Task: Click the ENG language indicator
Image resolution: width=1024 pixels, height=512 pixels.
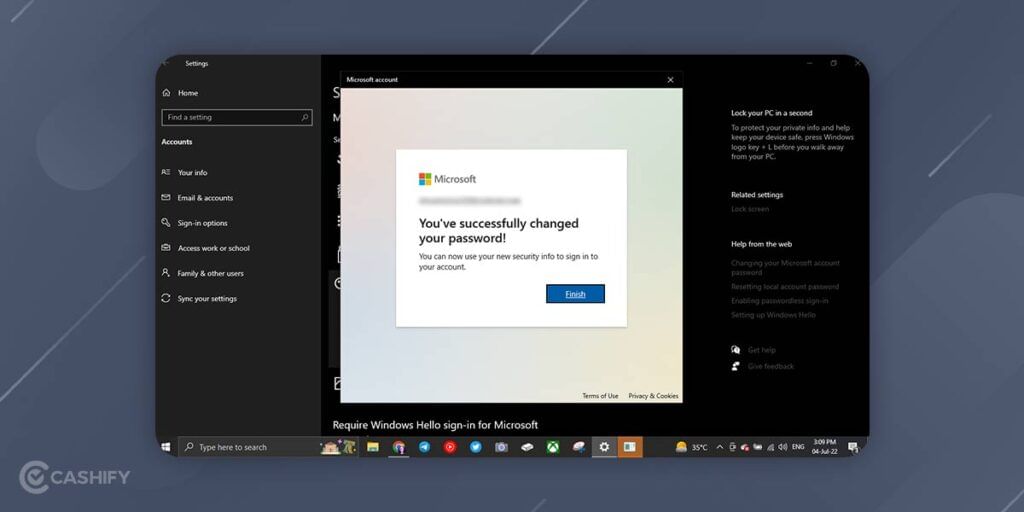Action: coord(798,447)
